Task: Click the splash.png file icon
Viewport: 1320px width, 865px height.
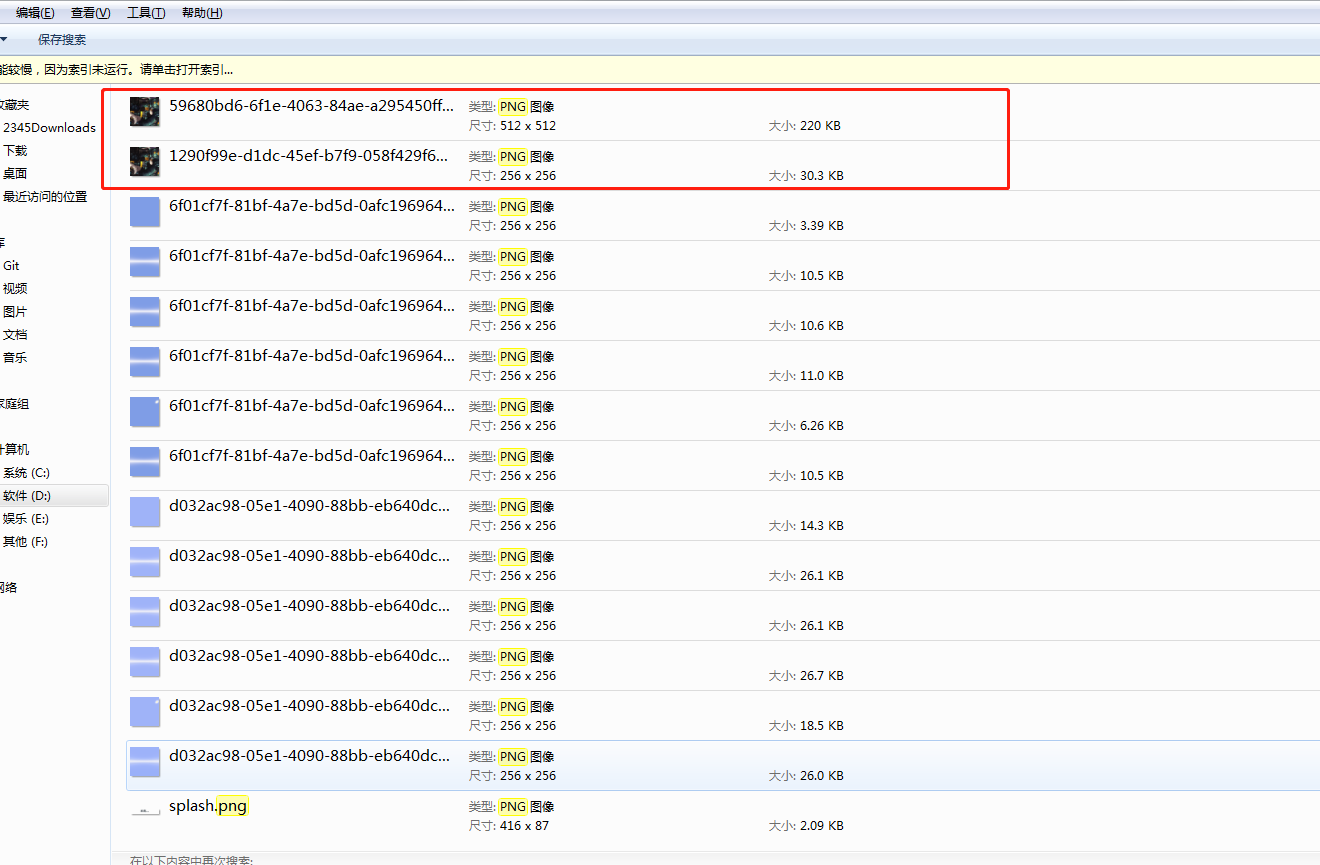Action: click(x=145, y=812)
